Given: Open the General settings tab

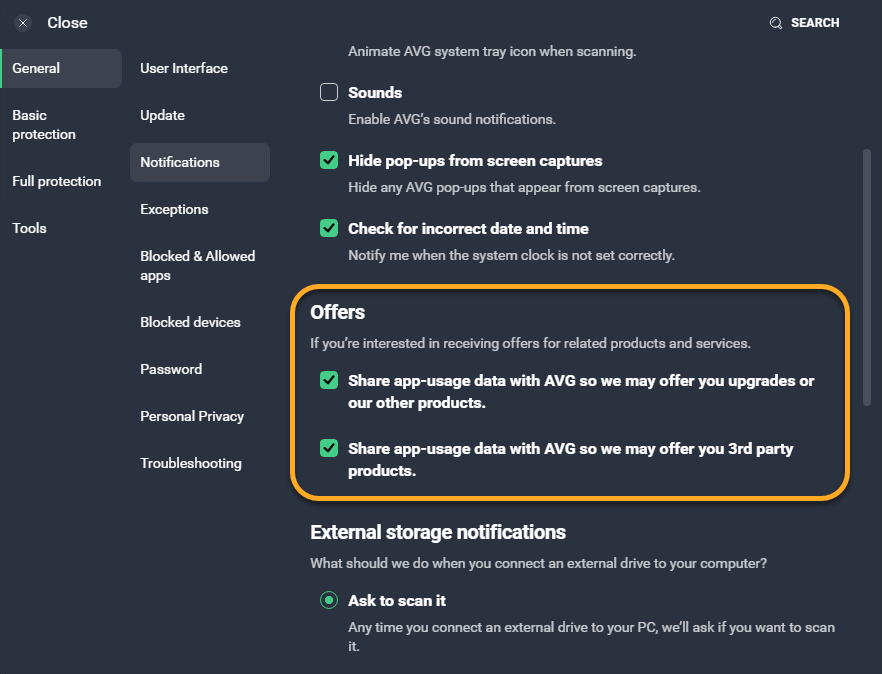Looking at the screenshot, I should 37,69.
